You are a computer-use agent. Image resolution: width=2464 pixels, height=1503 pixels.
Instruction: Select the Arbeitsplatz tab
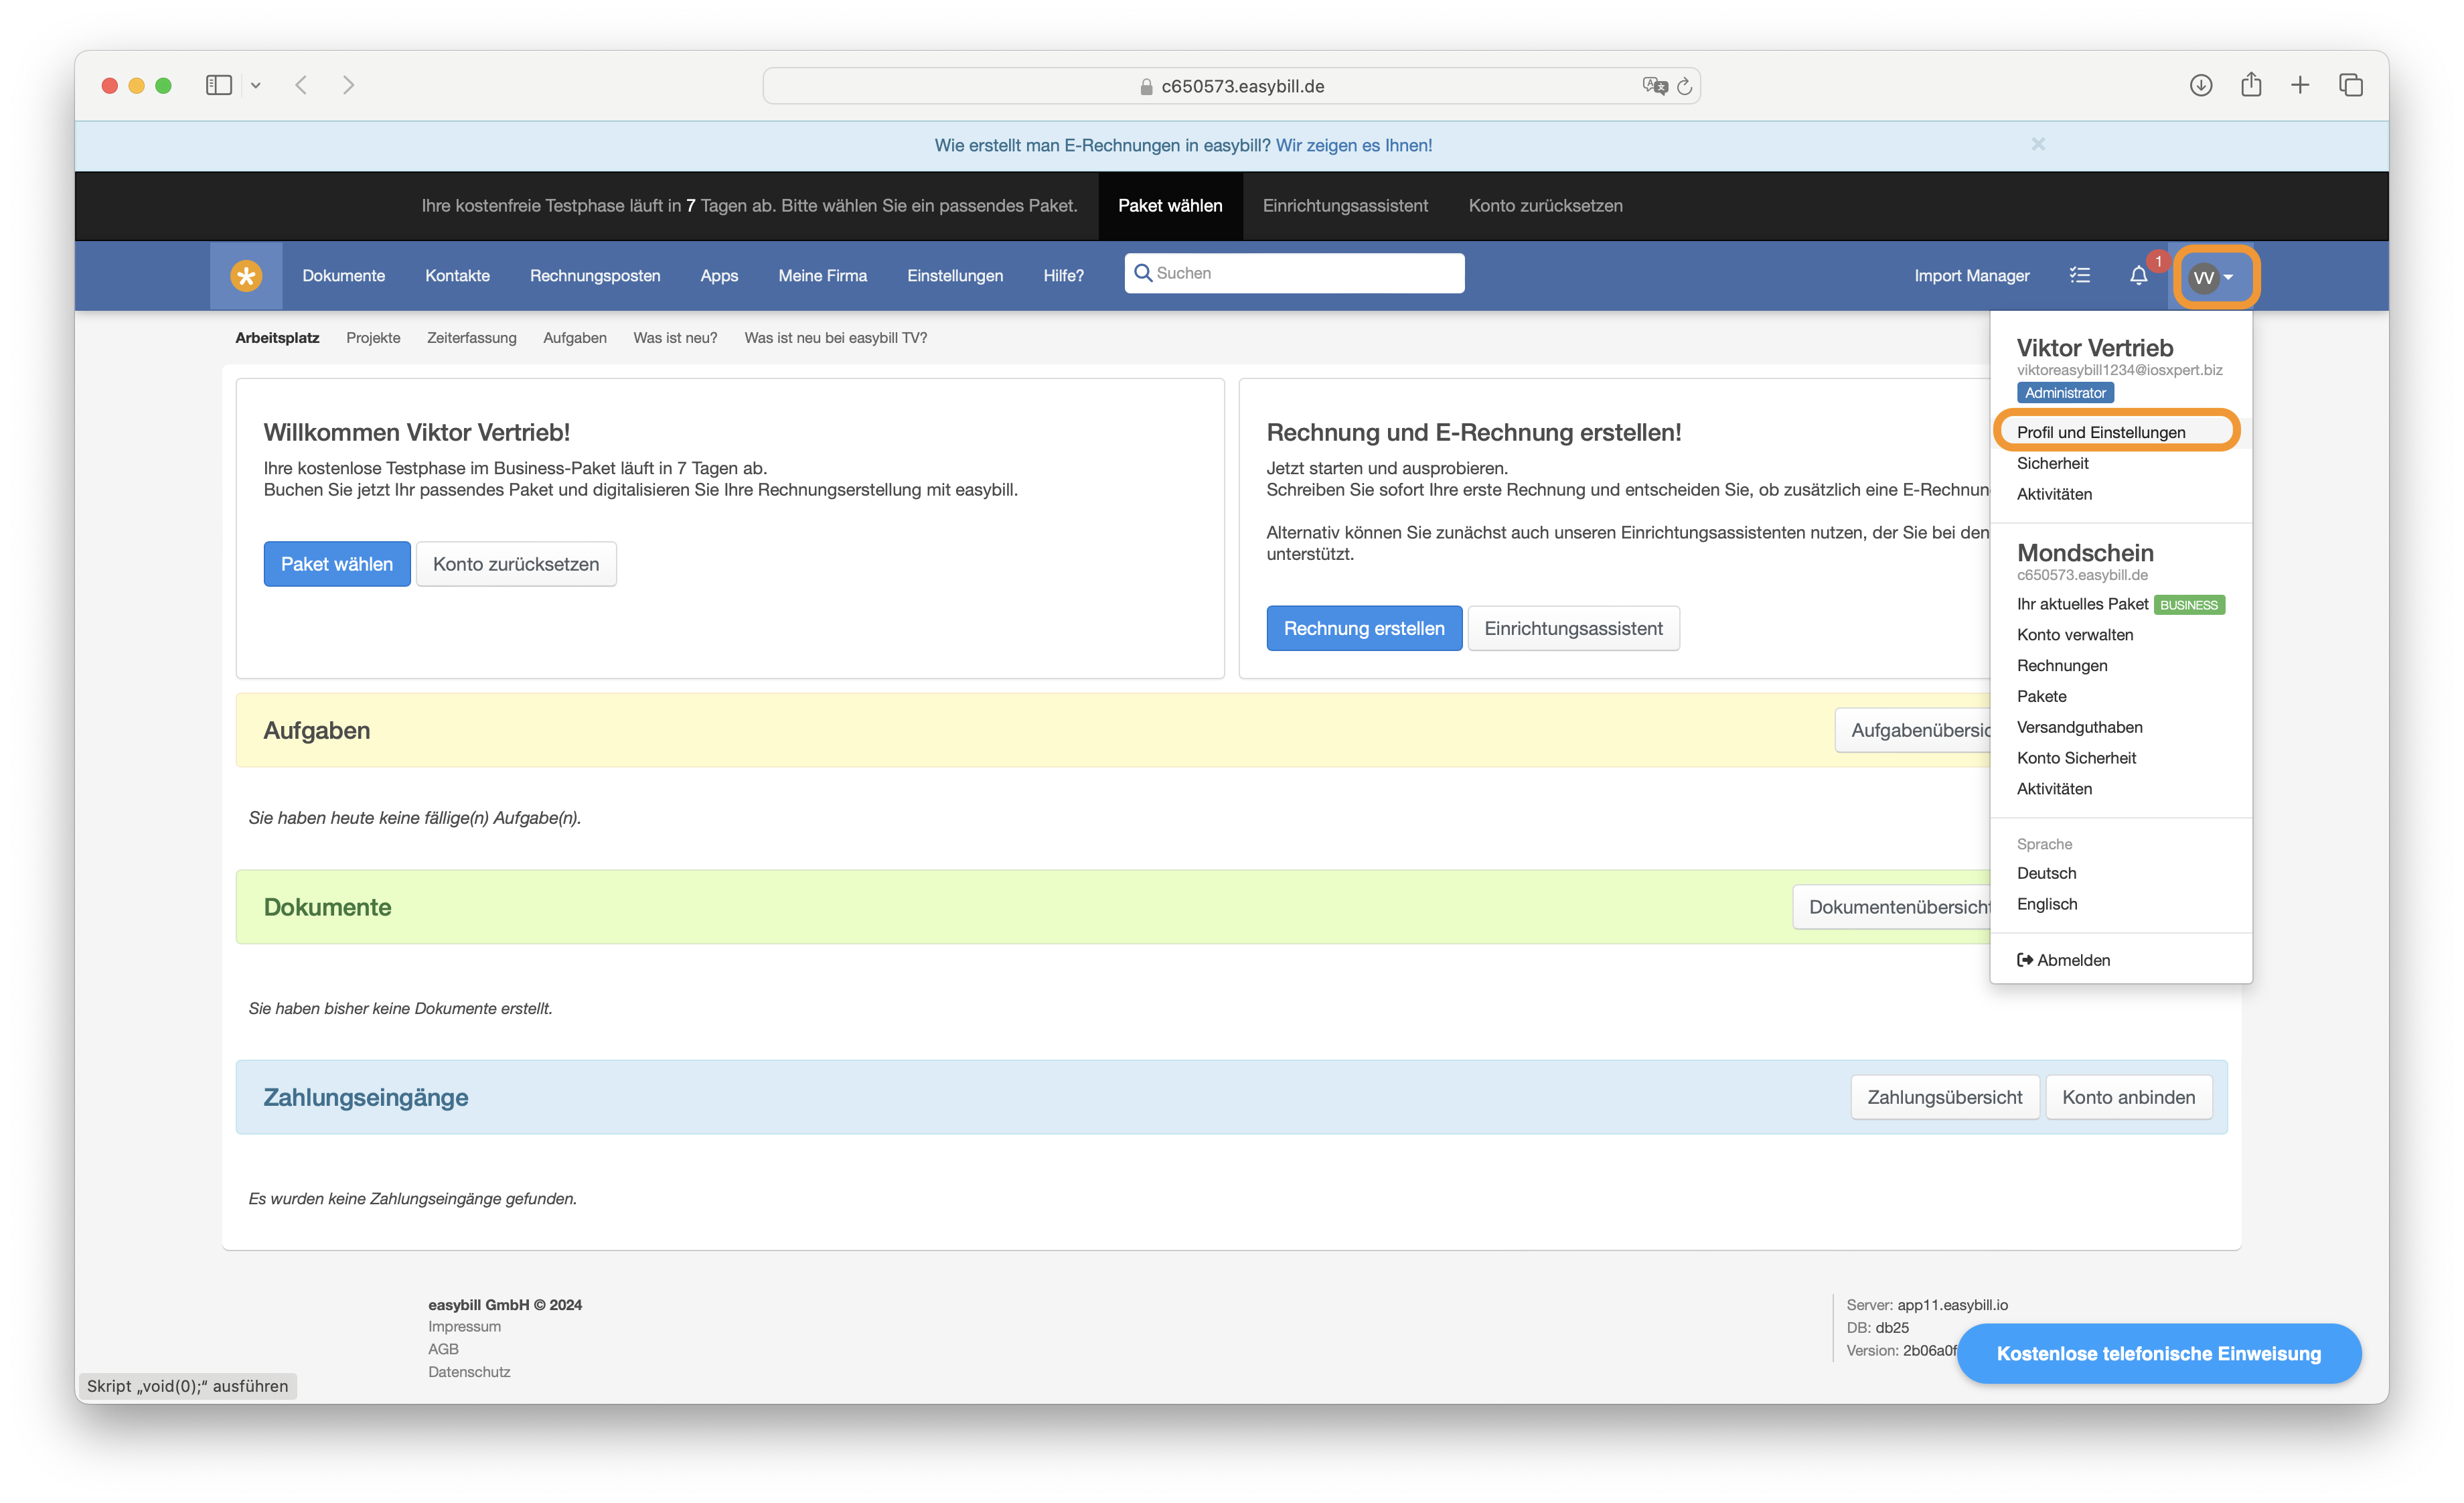click(x=277, y=338)
